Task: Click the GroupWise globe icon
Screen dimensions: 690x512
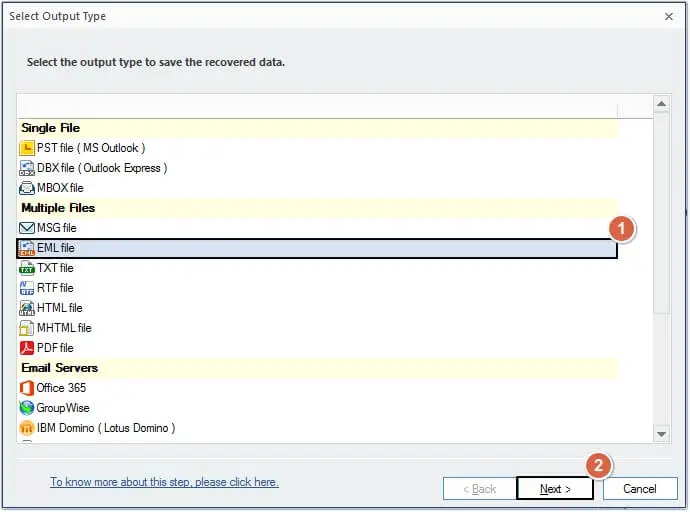Action: (27, 408)
